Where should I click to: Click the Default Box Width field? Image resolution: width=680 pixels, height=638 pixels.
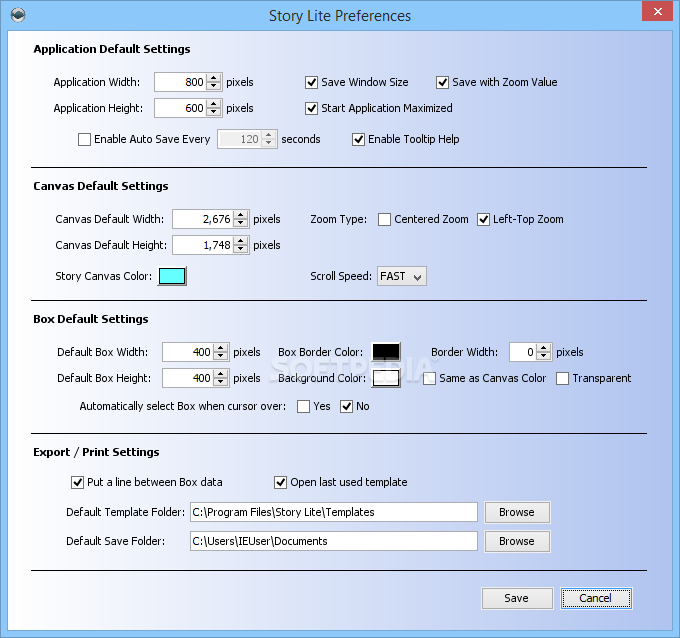tap(188, 352)
